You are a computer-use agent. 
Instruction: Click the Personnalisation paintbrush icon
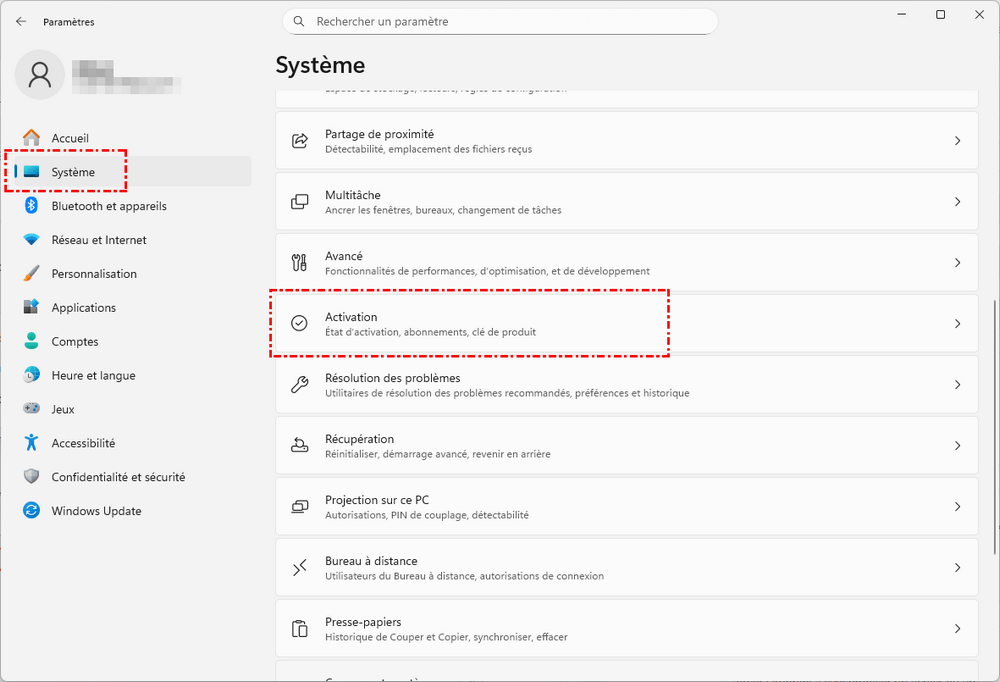[x=32, y=274]
